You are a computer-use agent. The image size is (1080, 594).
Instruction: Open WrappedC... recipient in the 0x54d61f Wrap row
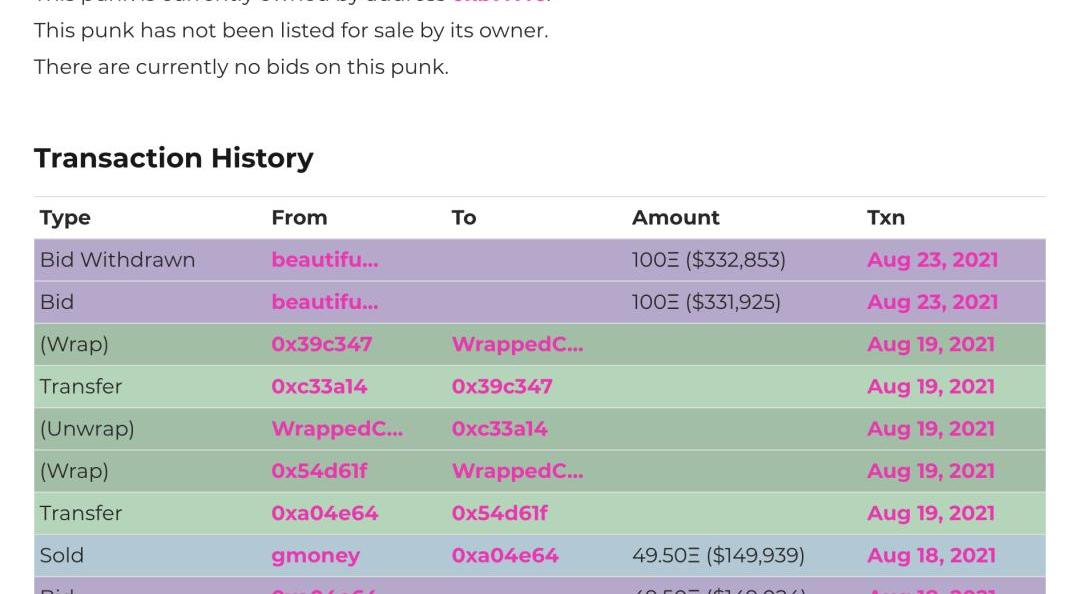(x=517, y=470)
